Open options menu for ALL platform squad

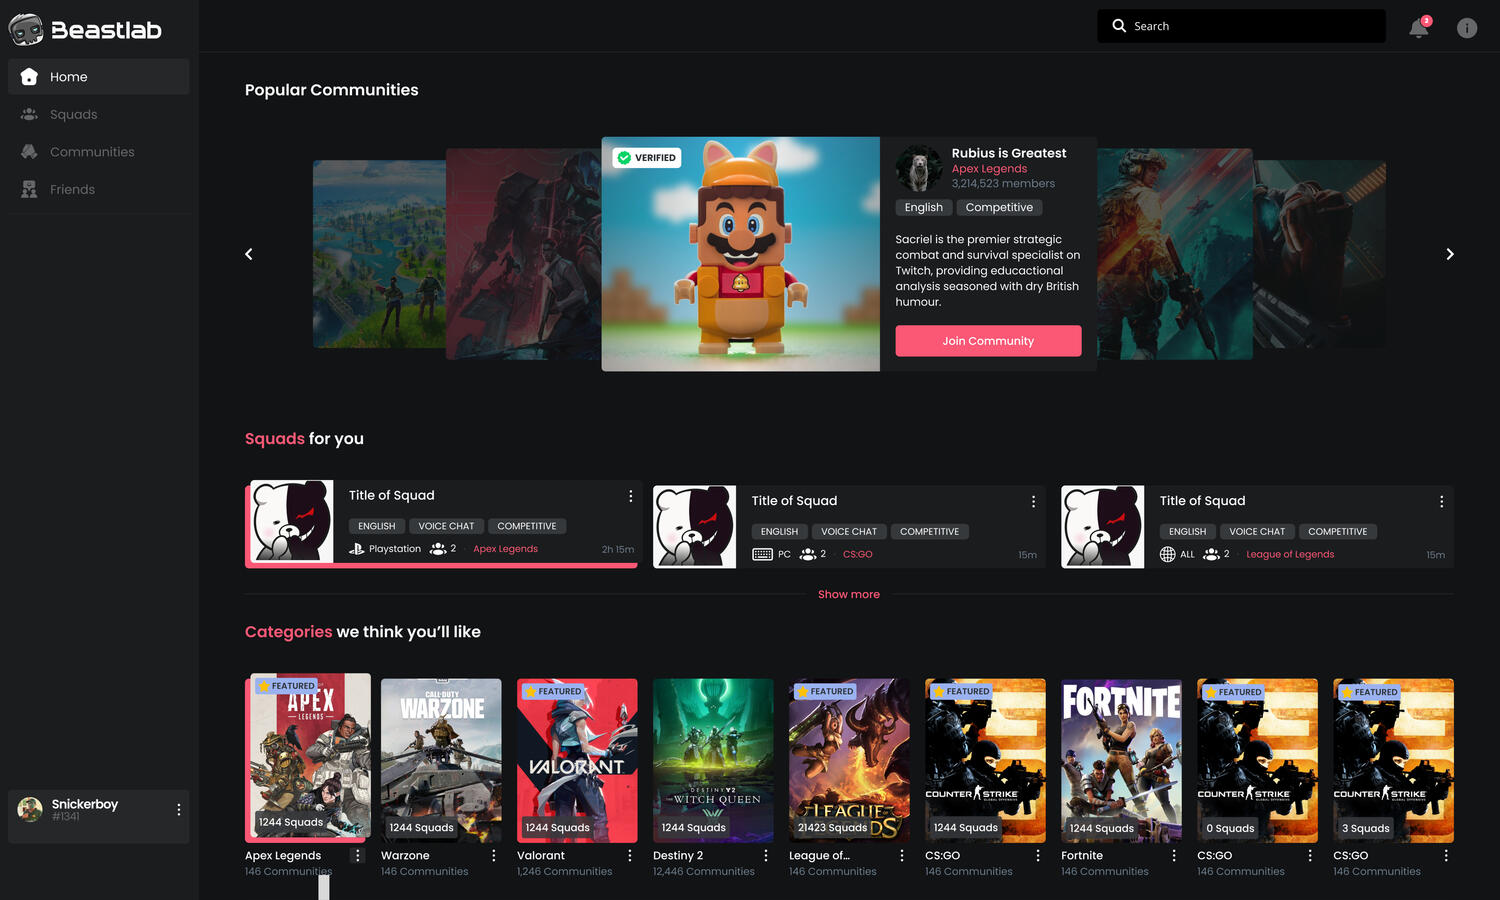click(1441, 502)
